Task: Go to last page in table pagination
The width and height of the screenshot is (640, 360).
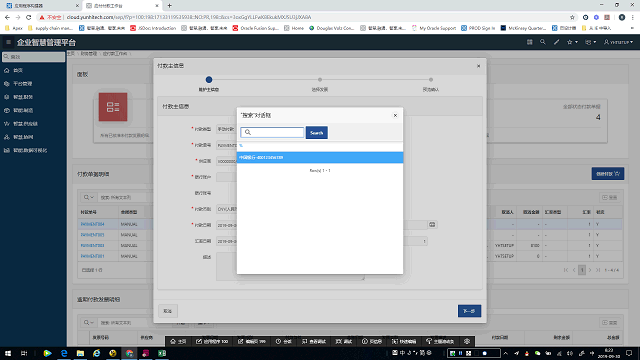Action: (x=598, y=270)
